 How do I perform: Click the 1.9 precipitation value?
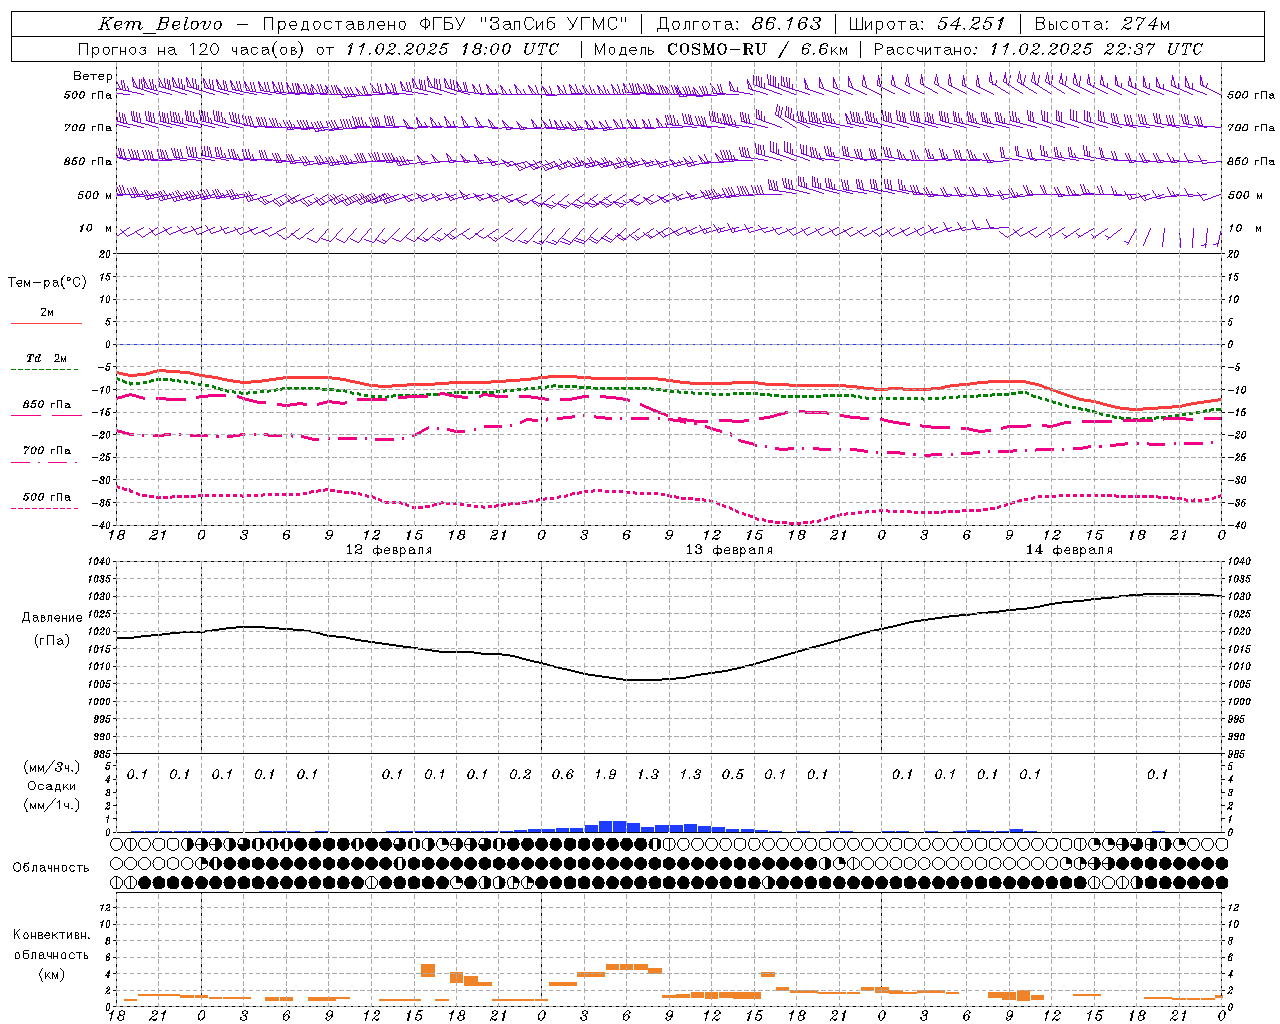pos(605,775)
